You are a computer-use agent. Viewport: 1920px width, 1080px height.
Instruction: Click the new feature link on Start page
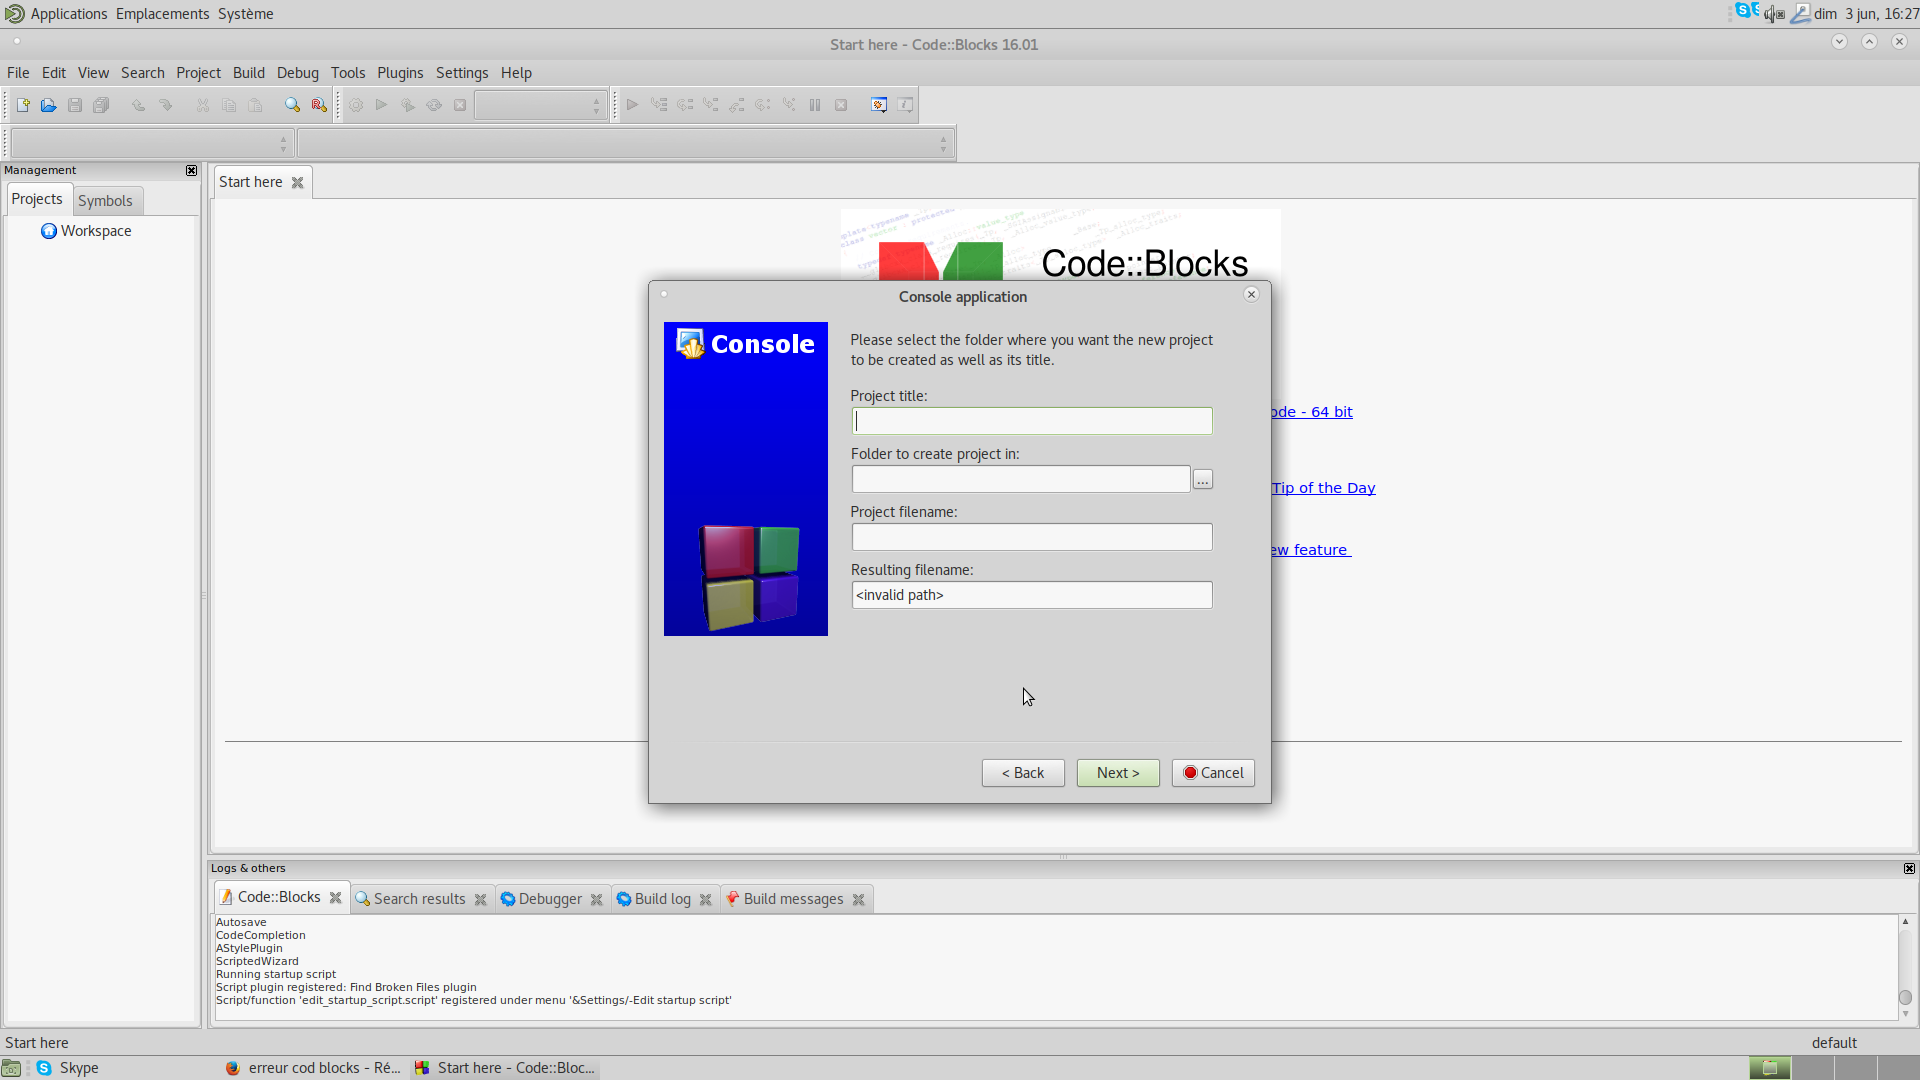1311,550
